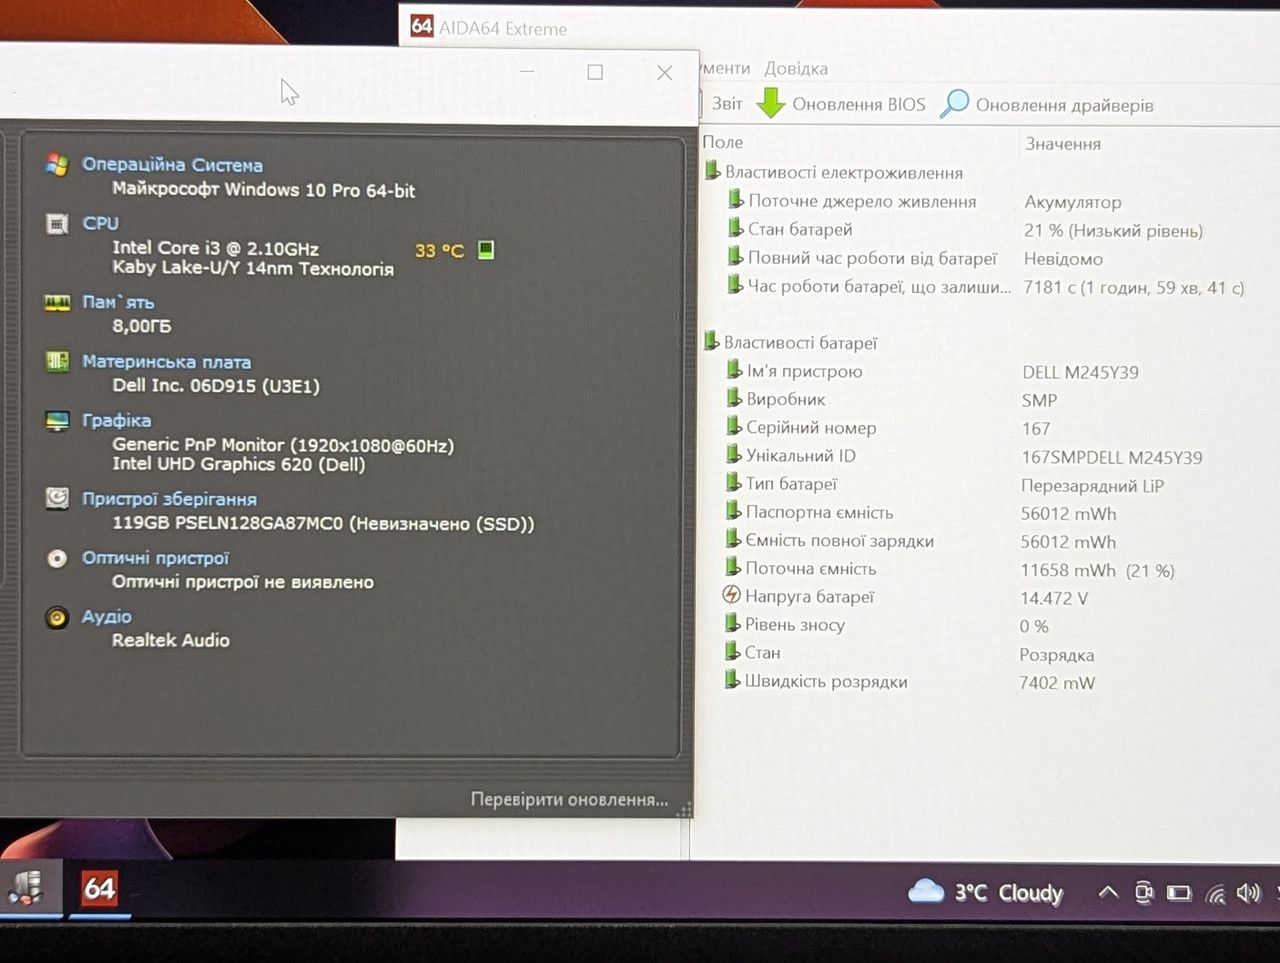Click the Поле column header
Image resolution: width=1280 pixels, height=963 pixels.
(x=723, y=142)
